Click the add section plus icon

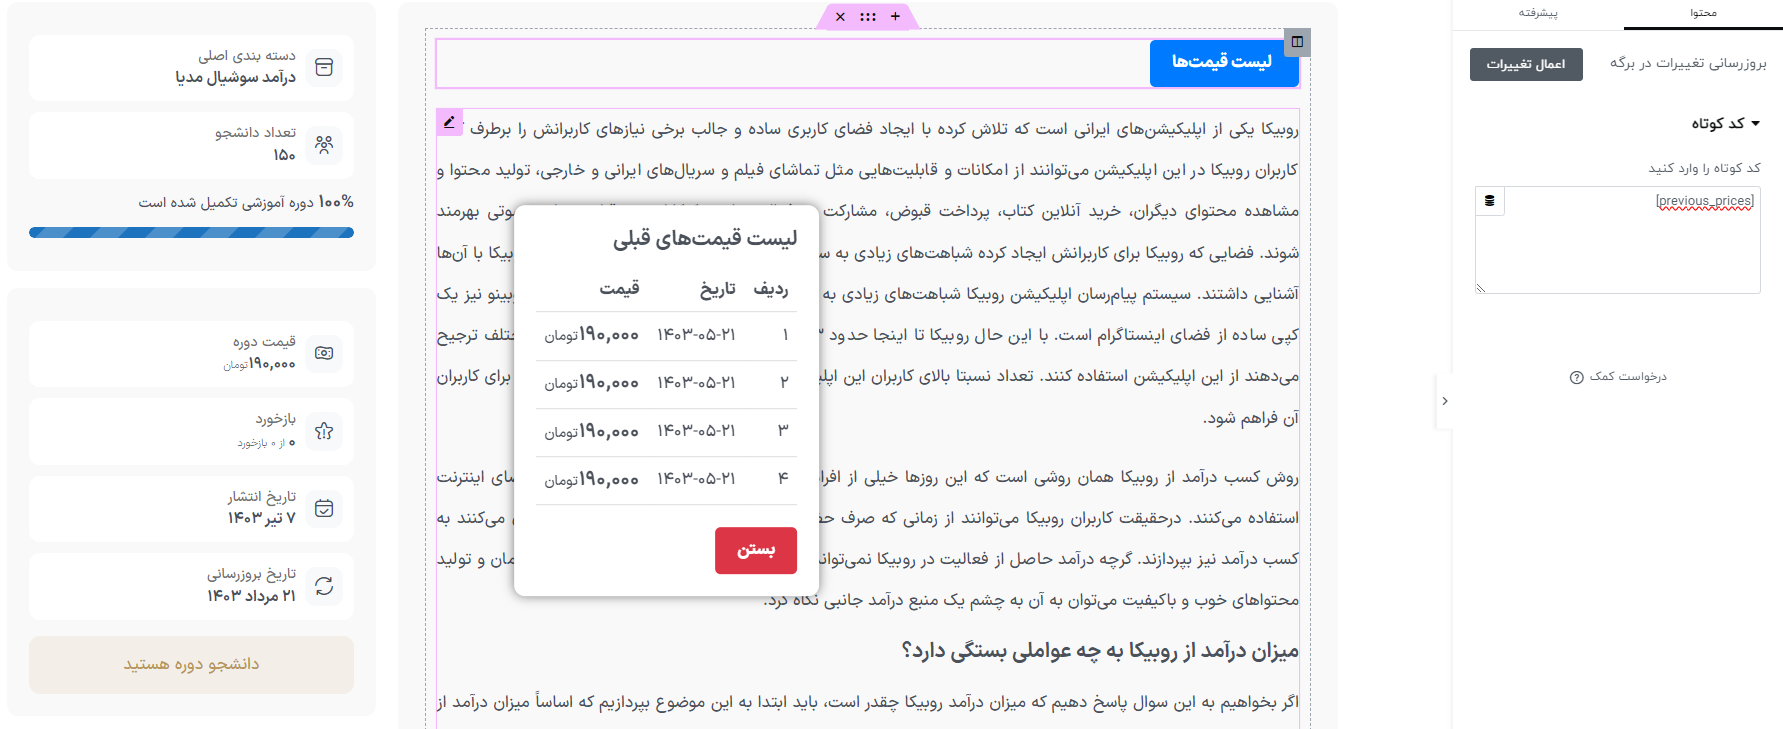coord(895,16)
